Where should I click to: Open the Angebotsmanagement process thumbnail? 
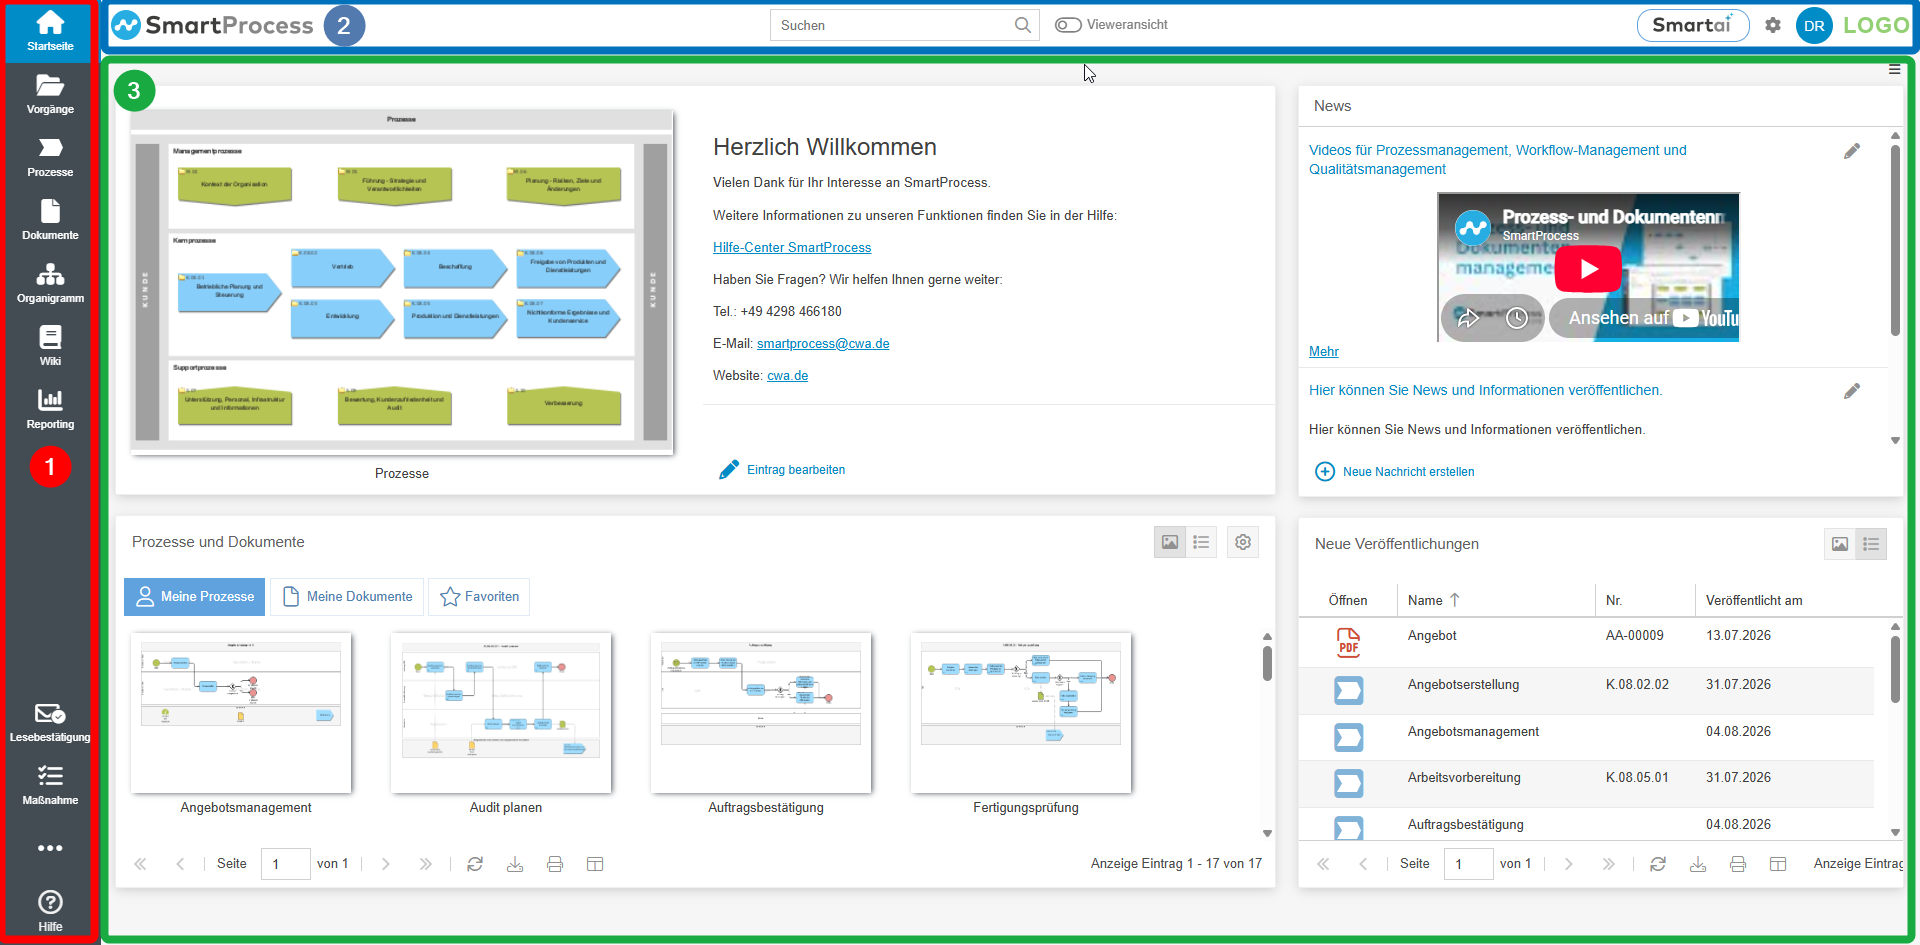point(241,713)
